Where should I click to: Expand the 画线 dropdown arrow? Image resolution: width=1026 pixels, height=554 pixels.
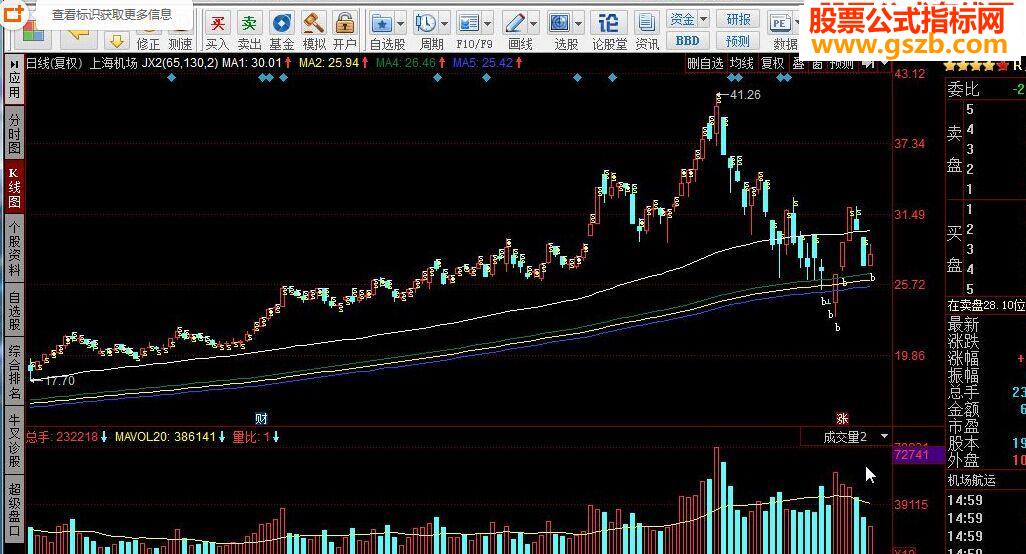click(x=534, y=24)
